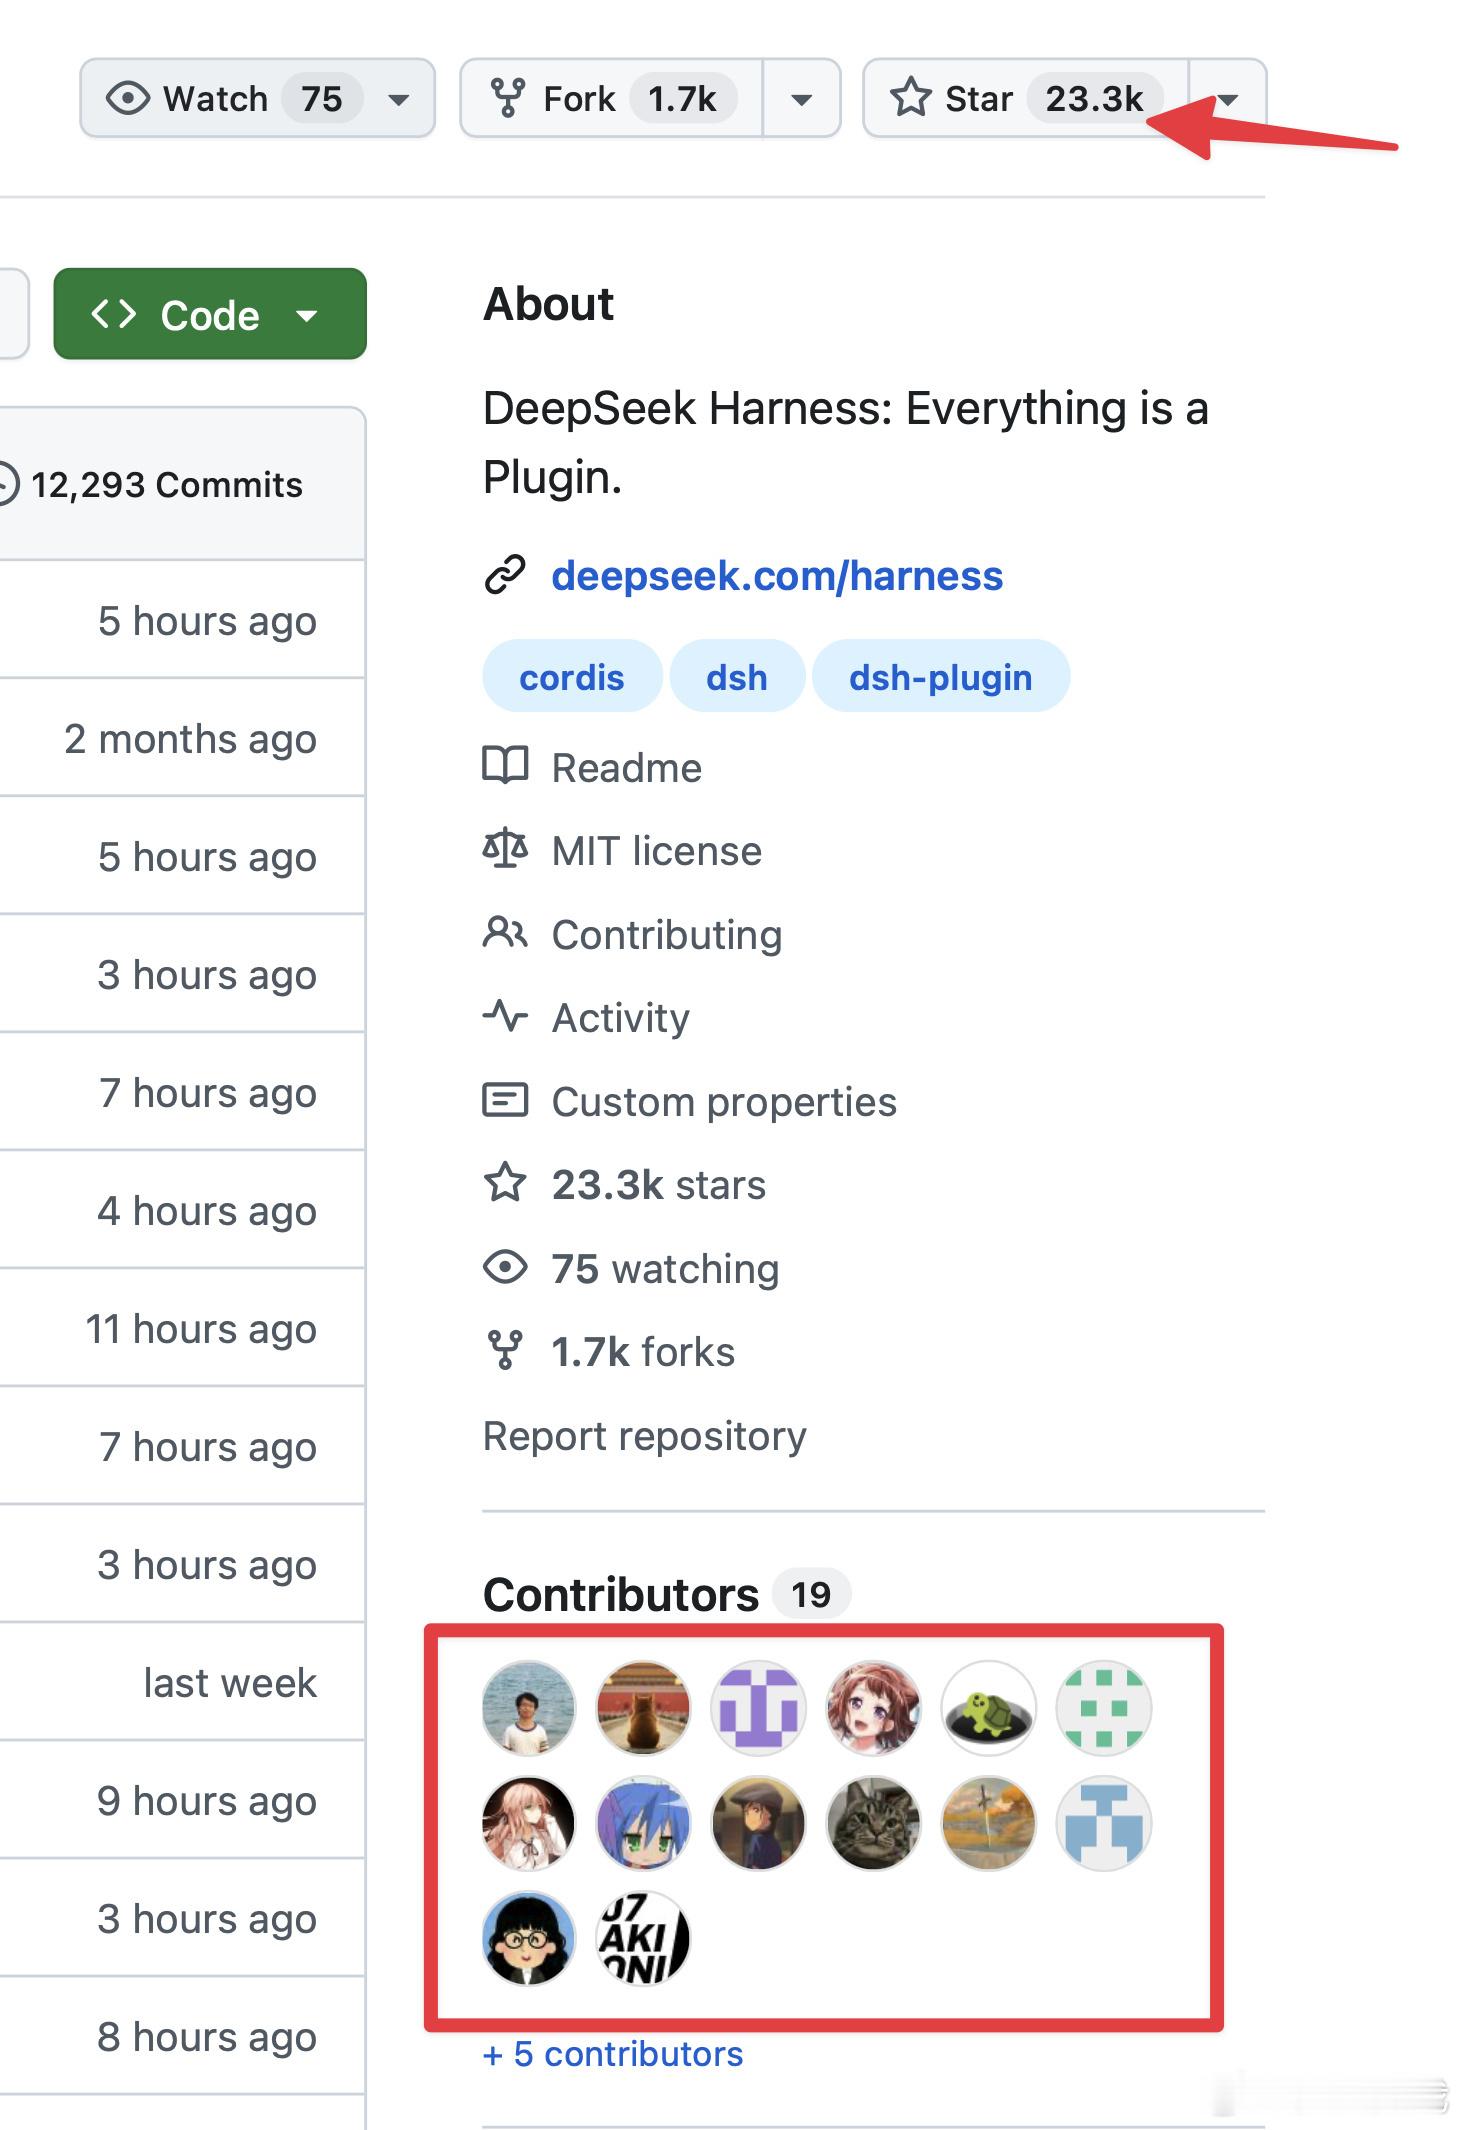This screenshot has height=2130, width=1462.
Task: Open the Code dropdown caret
Action: [307, 316]
